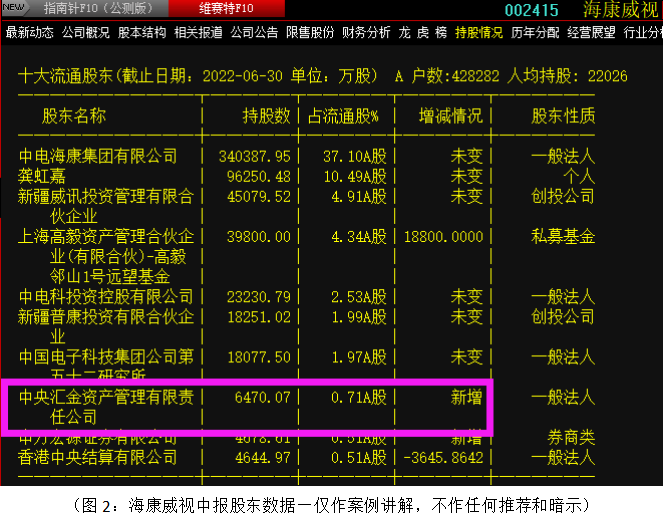Click percentage 0.71A股
The height and width of the screenshot is (520, 663).
click(x=359, y=397)
